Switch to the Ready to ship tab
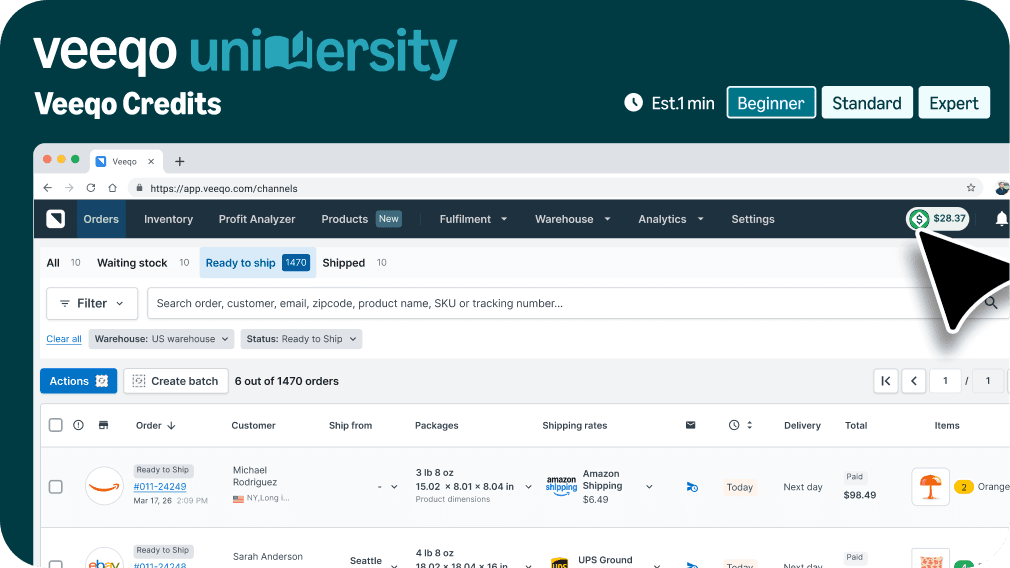This screenshot has height=568, width=1010. [x=258, y=263]
